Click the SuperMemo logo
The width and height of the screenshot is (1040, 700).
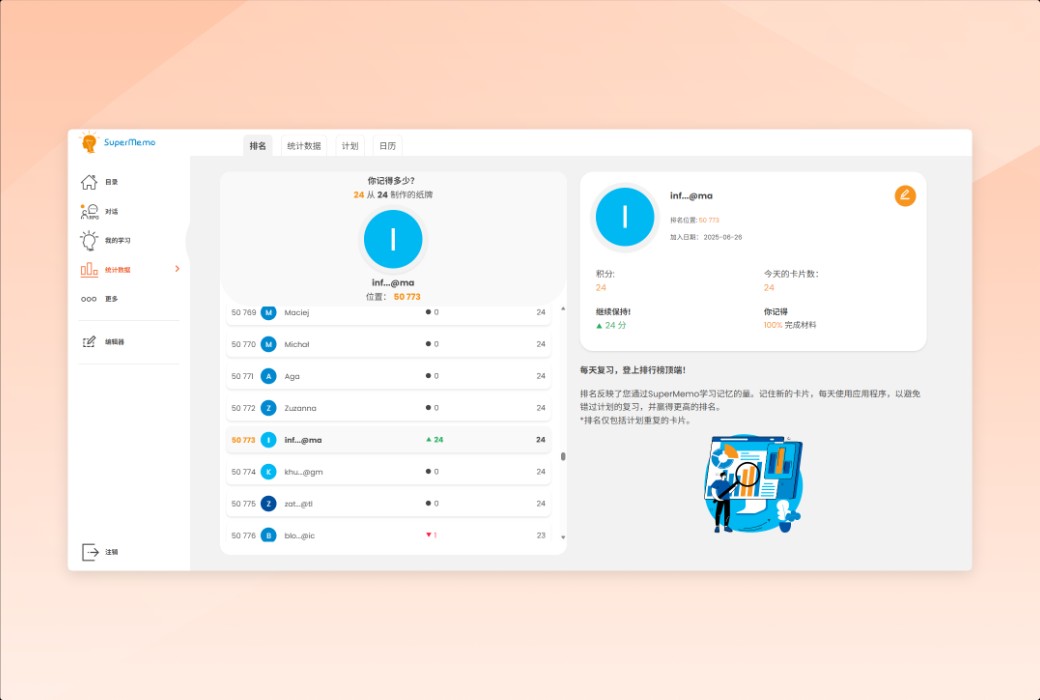(118, 143)
